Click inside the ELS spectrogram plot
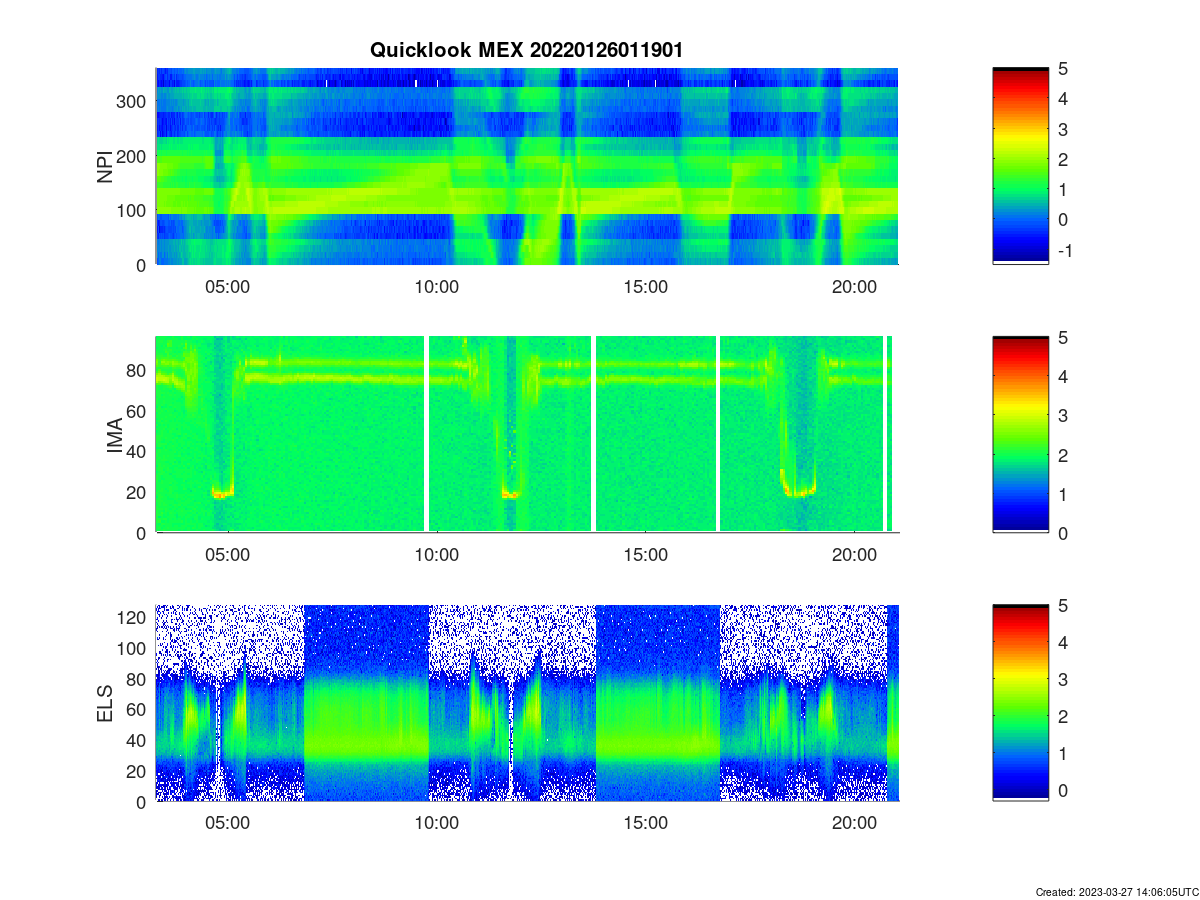Screen dimensions: 1200x900 527,703
